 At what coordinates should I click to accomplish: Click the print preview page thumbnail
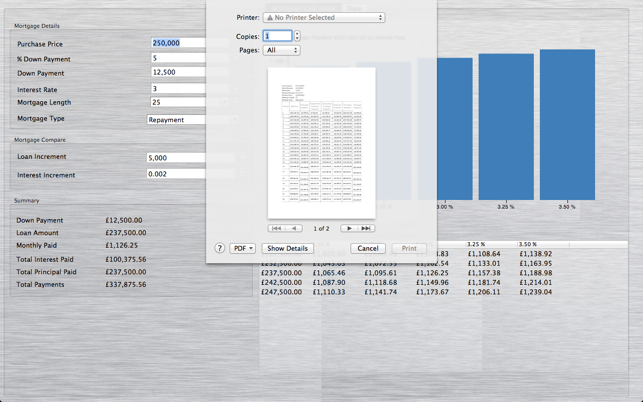coord(322,143)
